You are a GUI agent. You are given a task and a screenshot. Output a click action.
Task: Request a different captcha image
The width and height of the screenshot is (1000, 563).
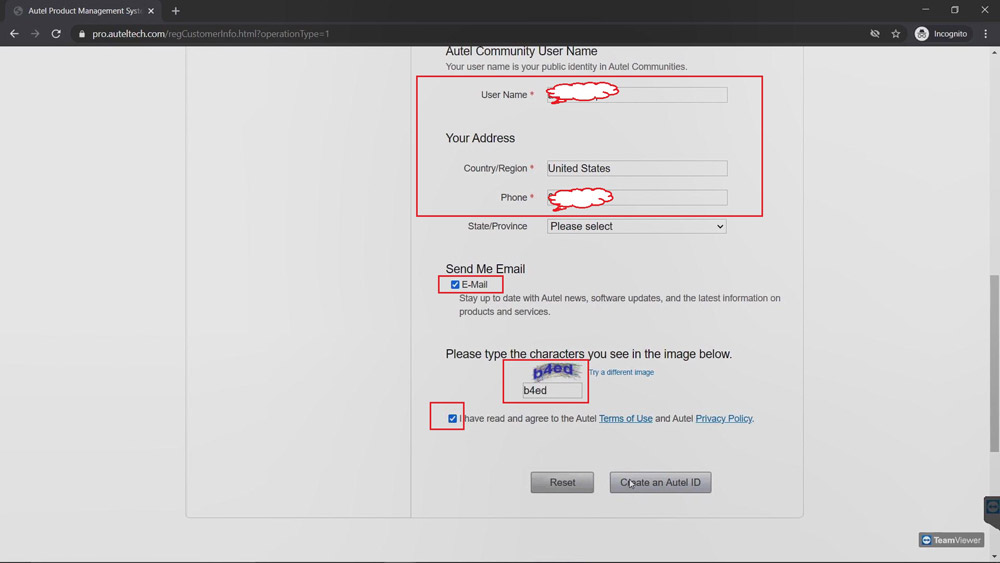(x=621, y=372)
